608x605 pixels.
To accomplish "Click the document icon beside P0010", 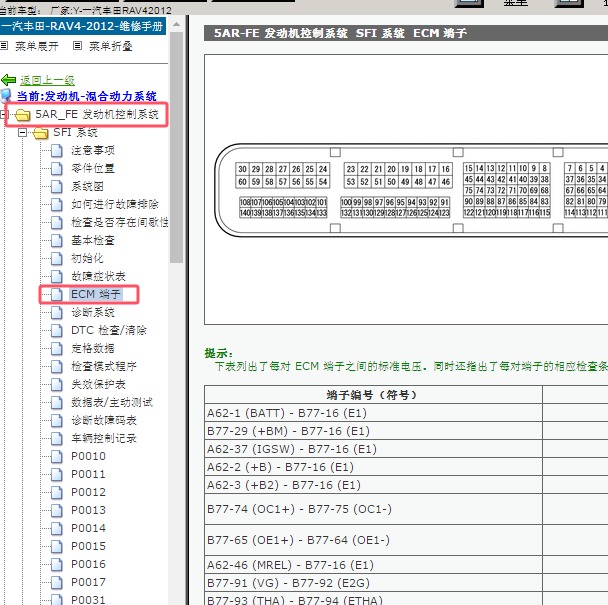I will pos(57,456).
